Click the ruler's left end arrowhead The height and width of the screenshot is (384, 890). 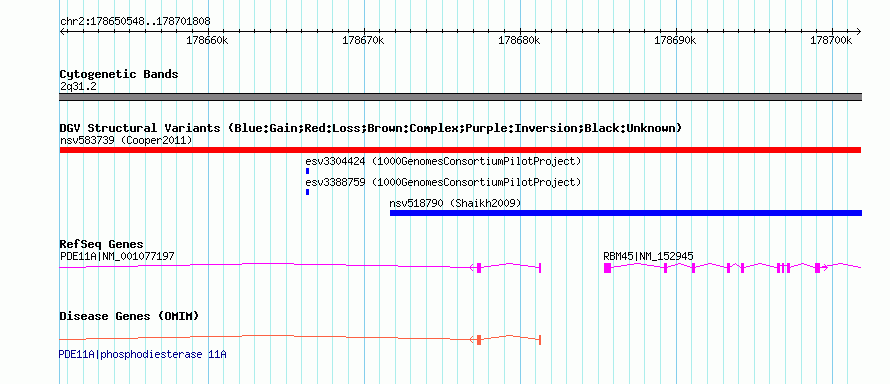pos(62,31)
